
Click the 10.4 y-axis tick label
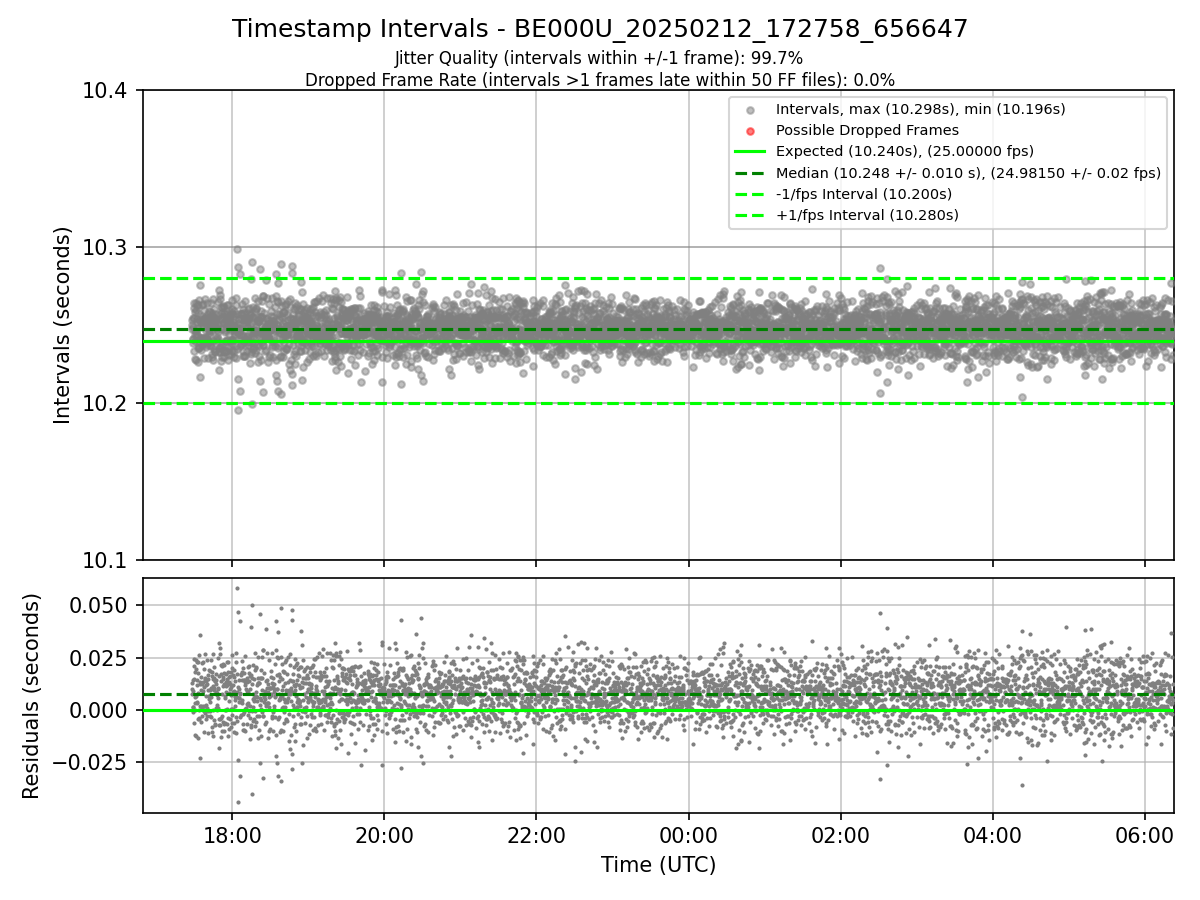tap(105, 91)
